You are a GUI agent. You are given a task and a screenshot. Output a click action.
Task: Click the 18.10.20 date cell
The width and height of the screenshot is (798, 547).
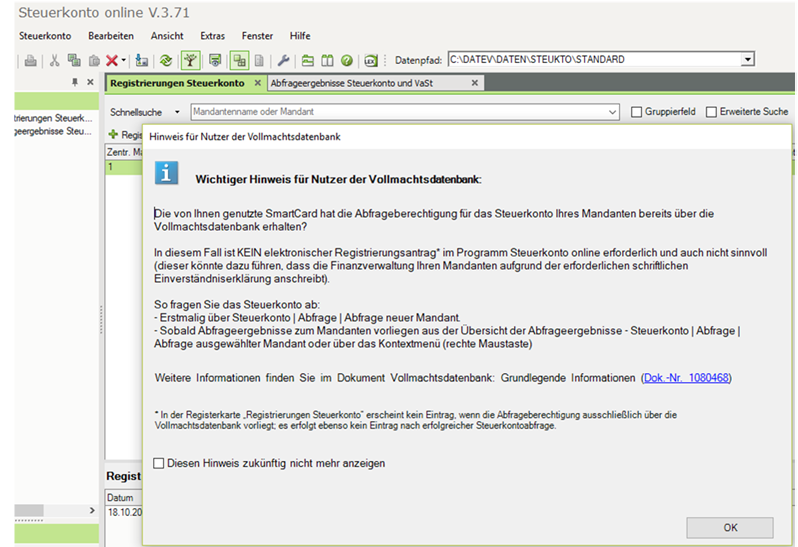(124, 512)
